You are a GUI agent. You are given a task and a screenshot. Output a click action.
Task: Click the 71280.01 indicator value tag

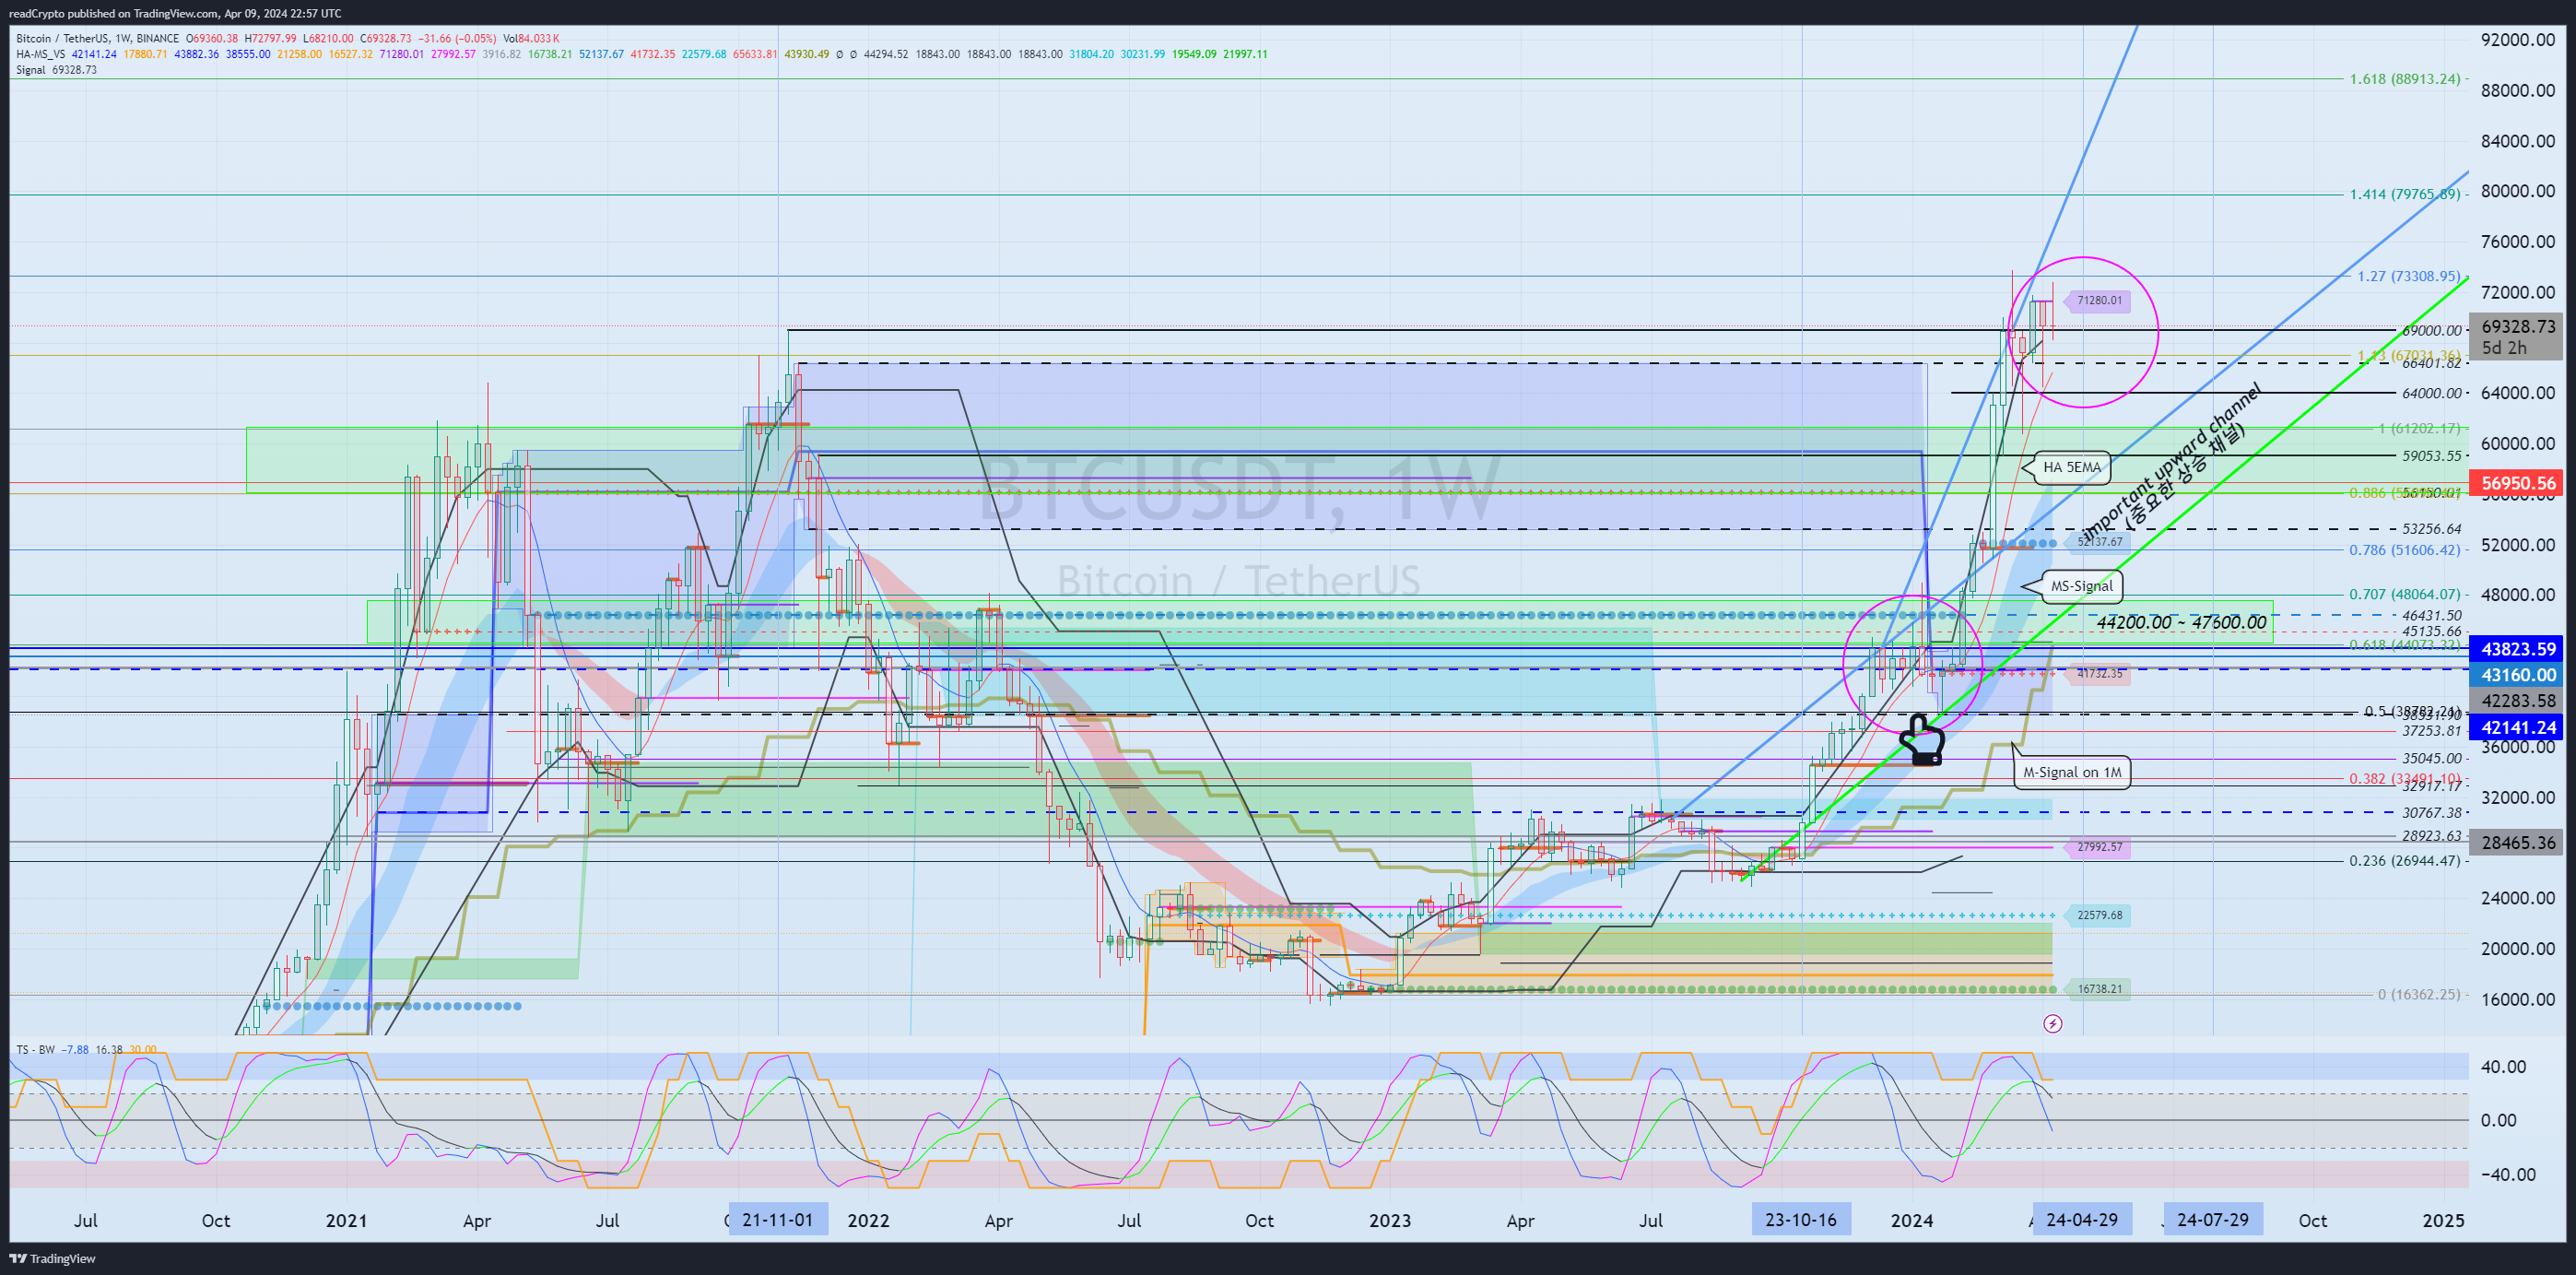point(2099,300)
